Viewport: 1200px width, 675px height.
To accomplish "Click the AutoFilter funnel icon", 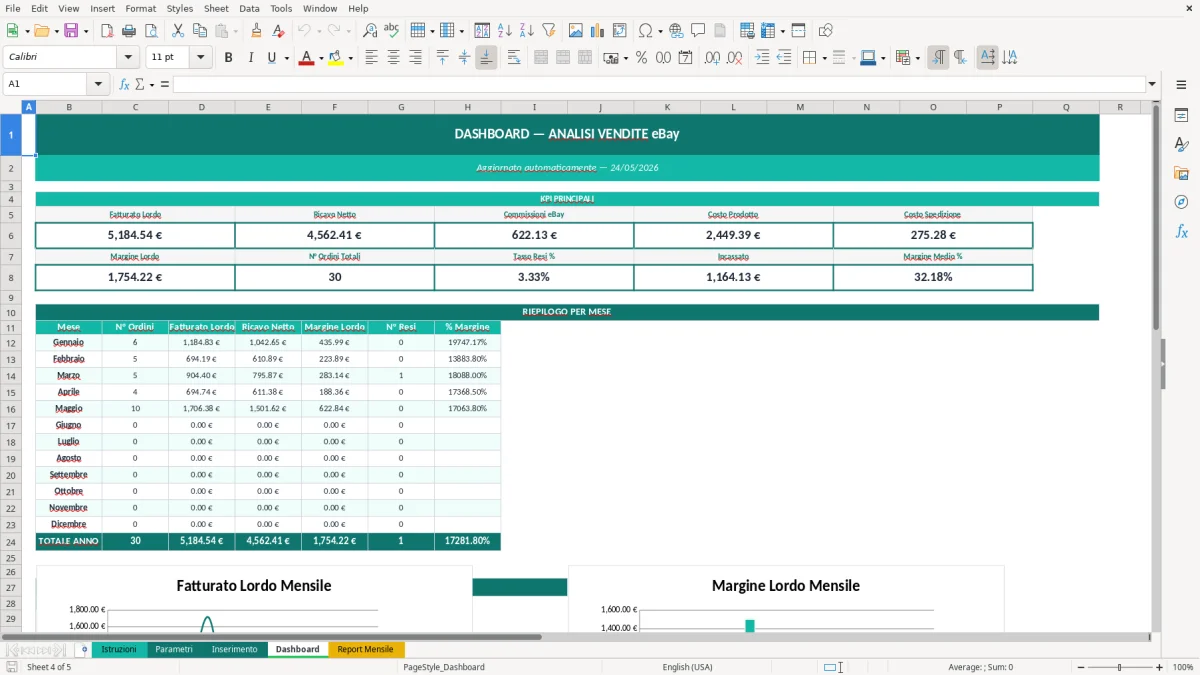I will coord(548,31).
